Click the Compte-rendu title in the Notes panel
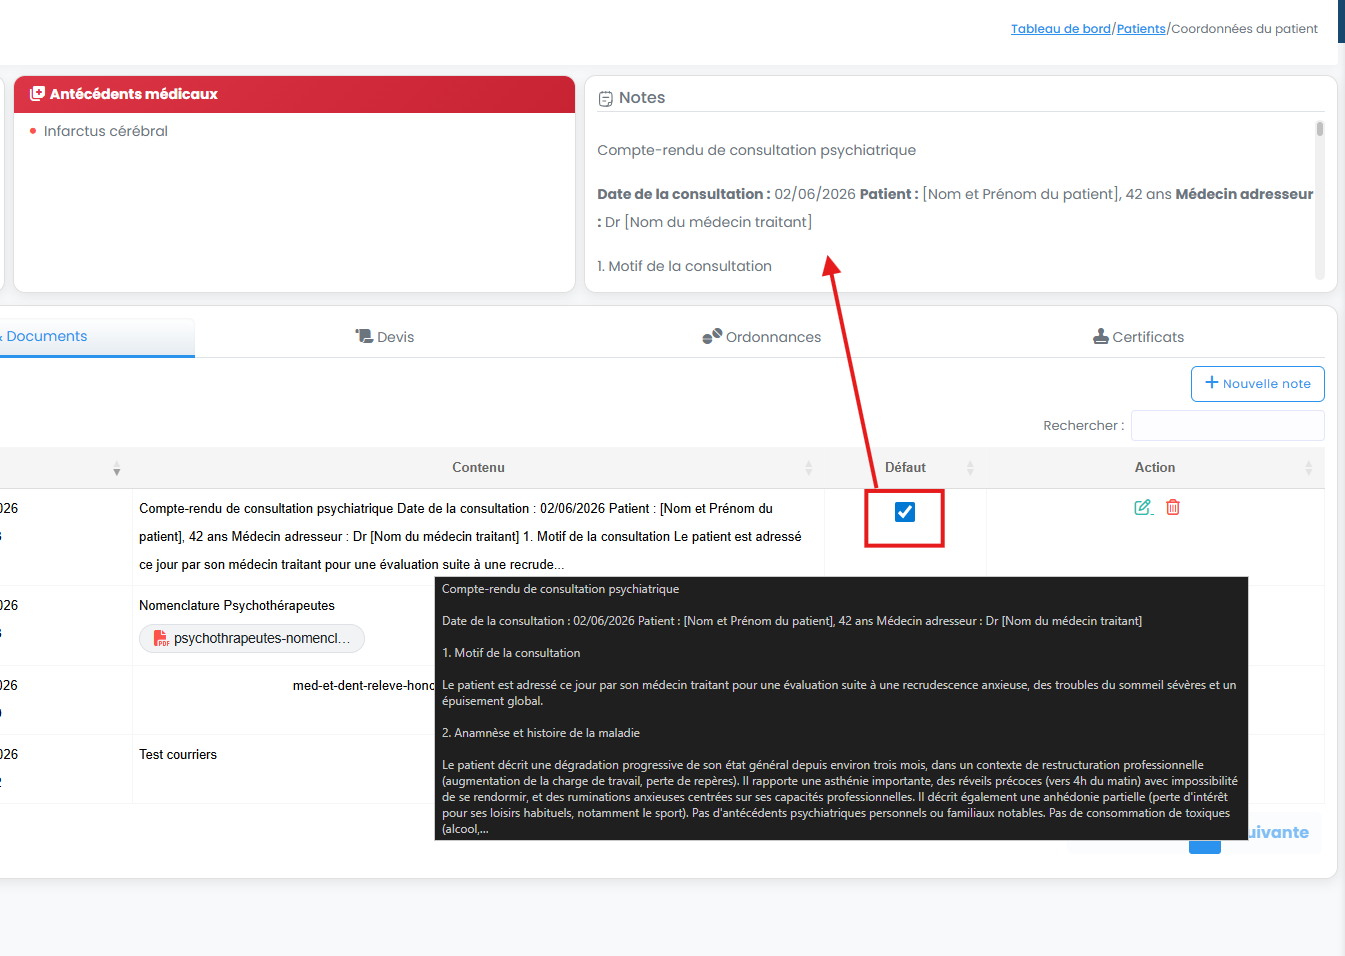 click(x=756, y=150)
